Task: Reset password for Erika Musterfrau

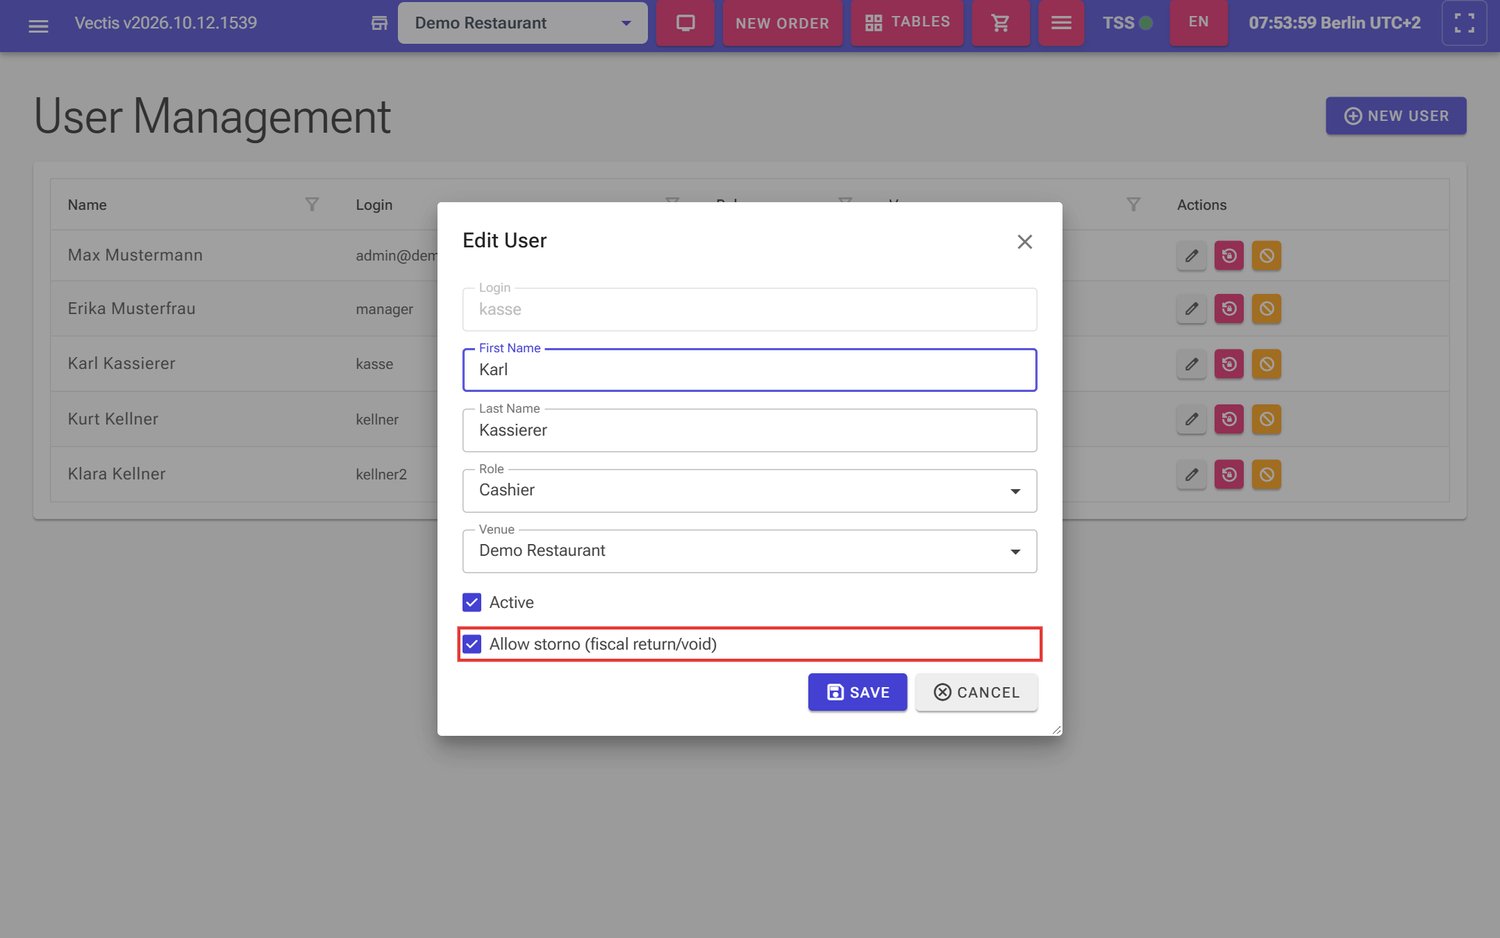Action: tap(1229, 309)
